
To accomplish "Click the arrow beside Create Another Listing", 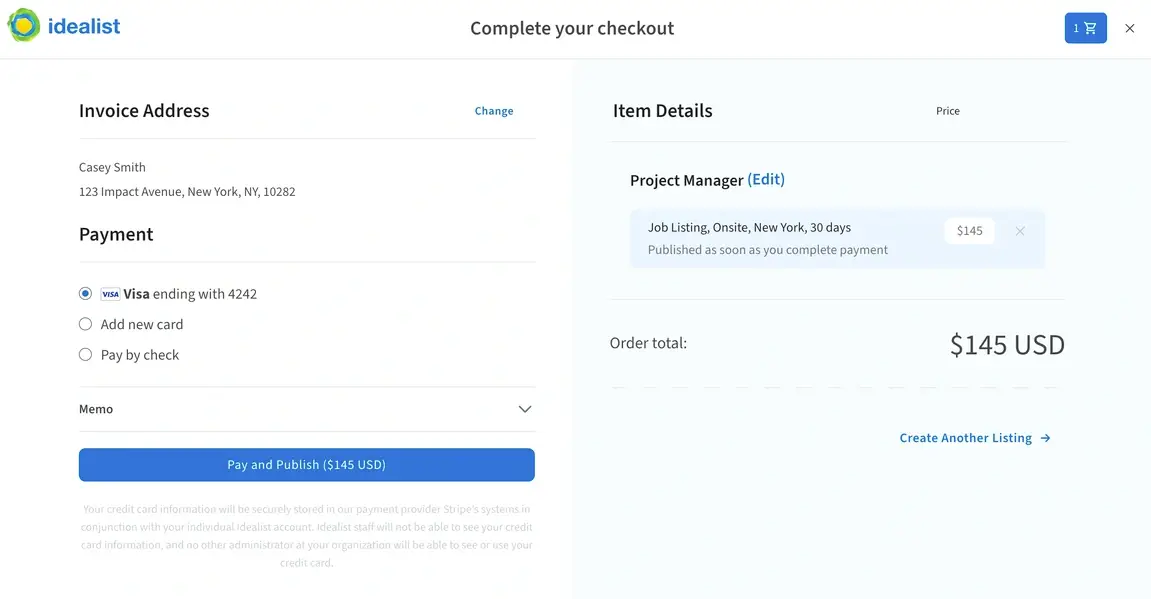I will [1045, 437].
